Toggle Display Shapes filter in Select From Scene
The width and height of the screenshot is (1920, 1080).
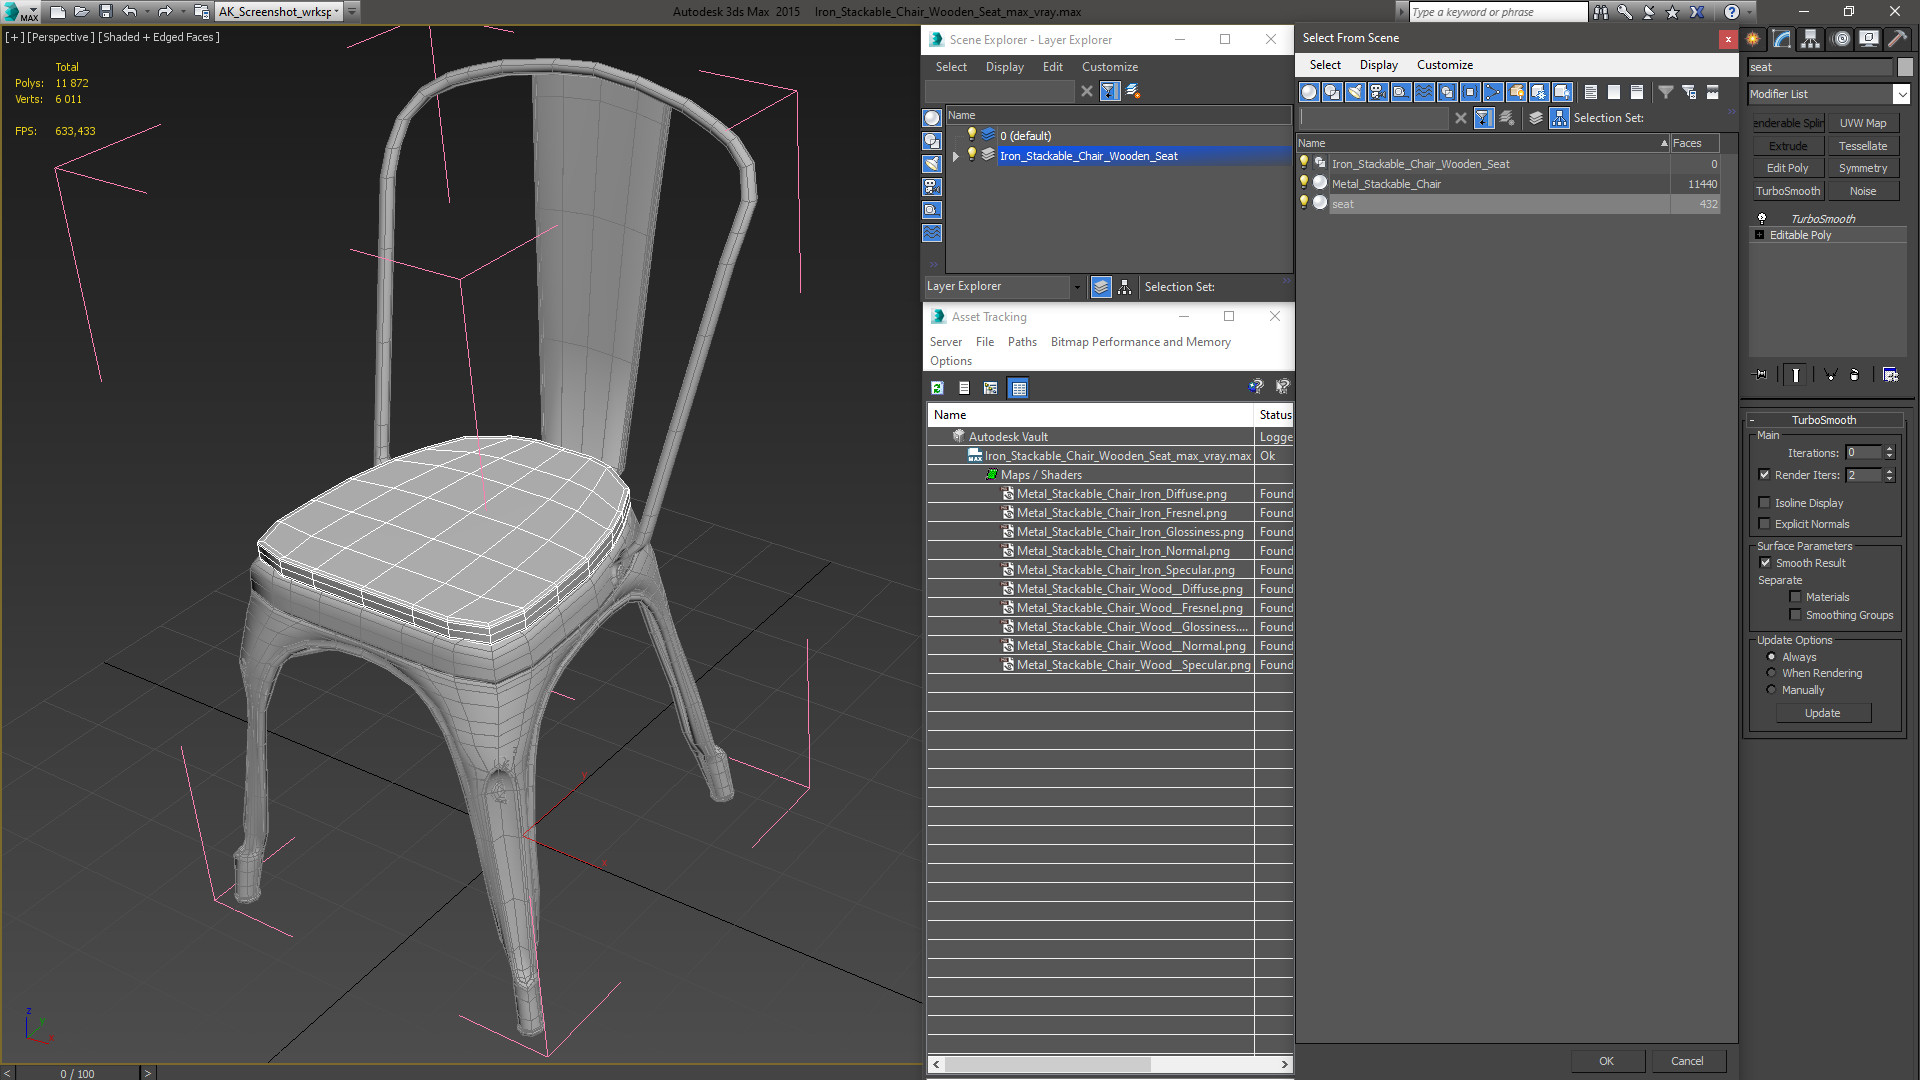[x=1332, y=92]
